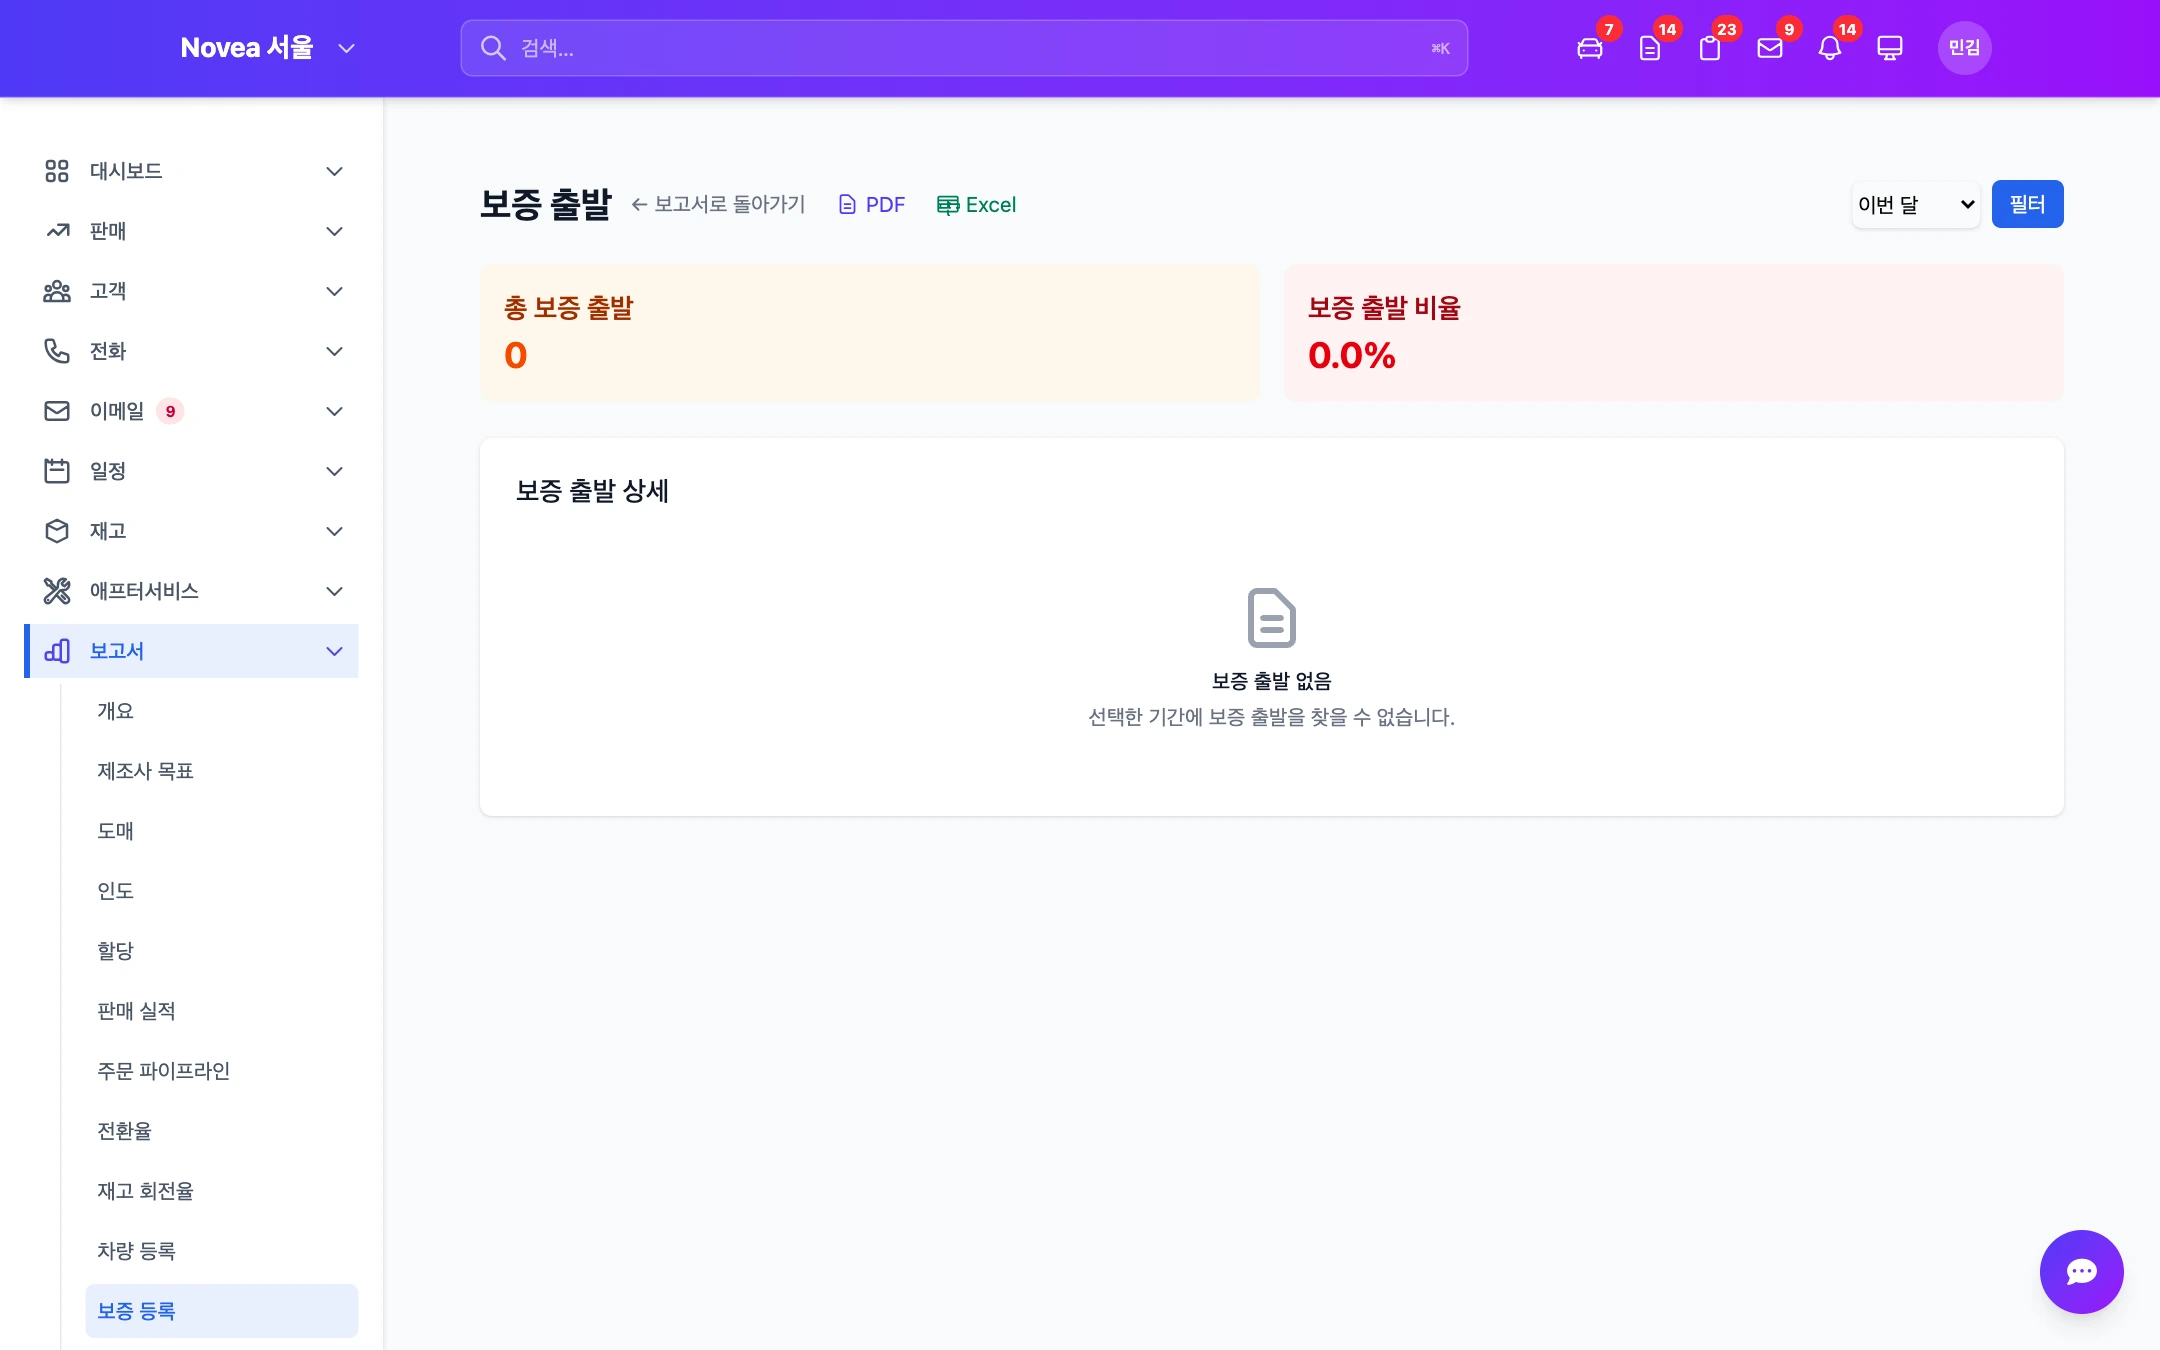Image resolution: width=2160 pixels, height=1350 pixels.
Task: Click the dashboard grid icon in sidebar
Action: pos(57,171)
